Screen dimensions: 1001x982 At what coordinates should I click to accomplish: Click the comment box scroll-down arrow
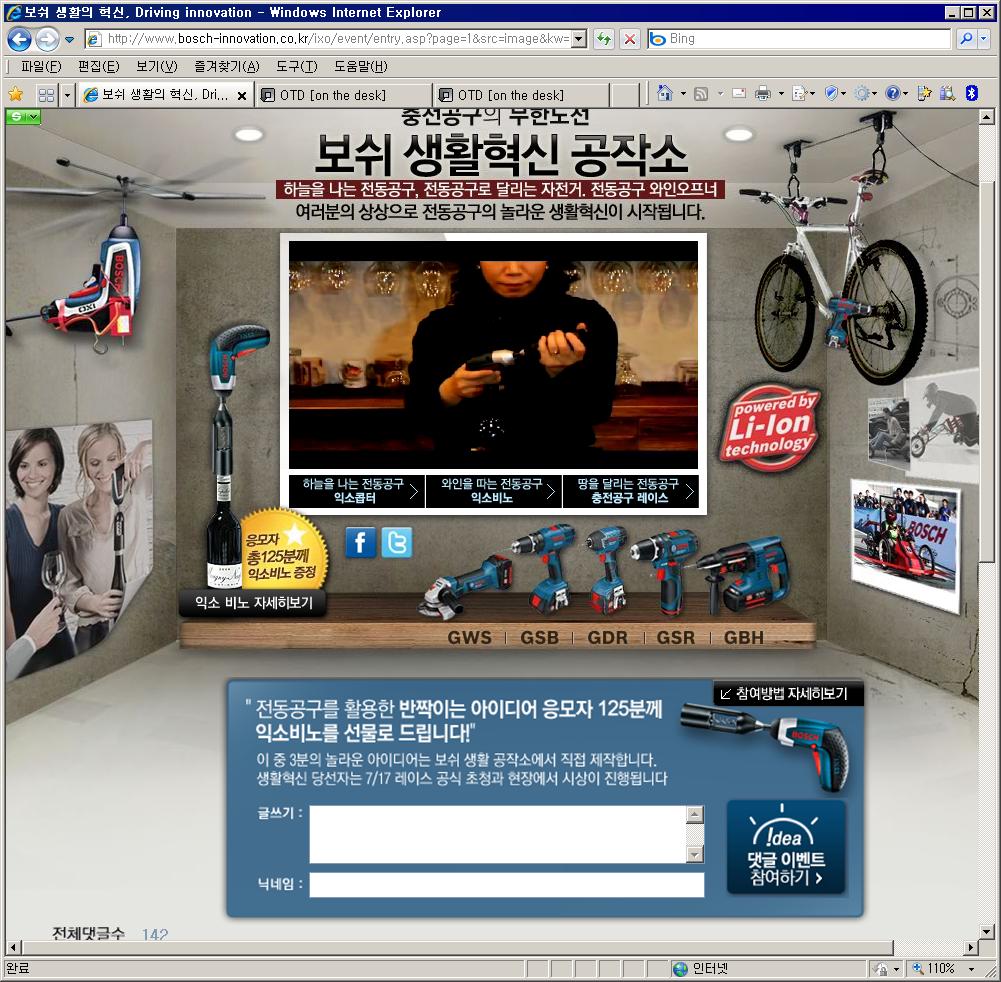tap(695, 854)
